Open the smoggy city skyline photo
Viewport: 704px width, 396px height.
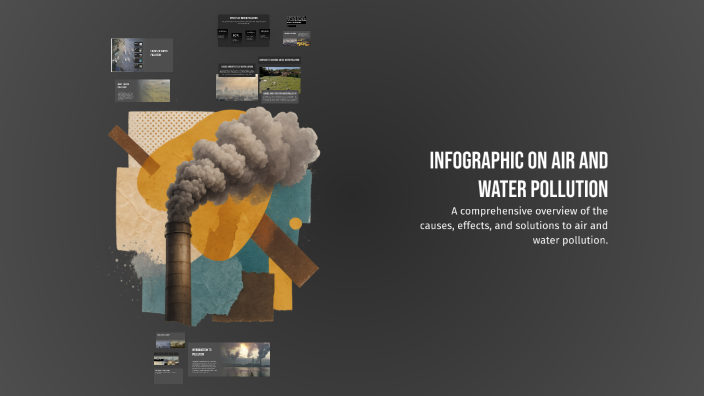(x=237, y=88)
